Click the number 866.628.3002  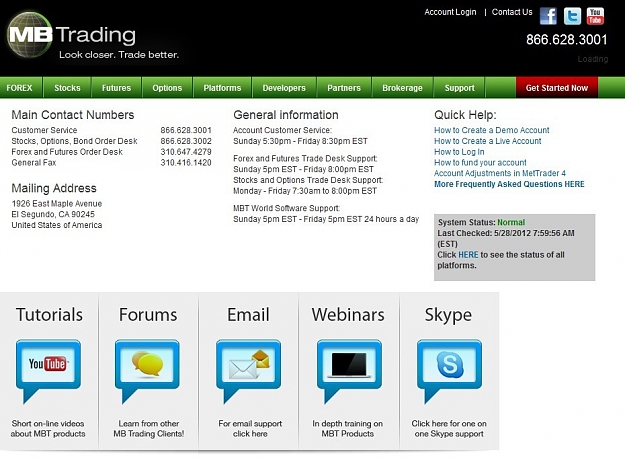click(186, 141)
